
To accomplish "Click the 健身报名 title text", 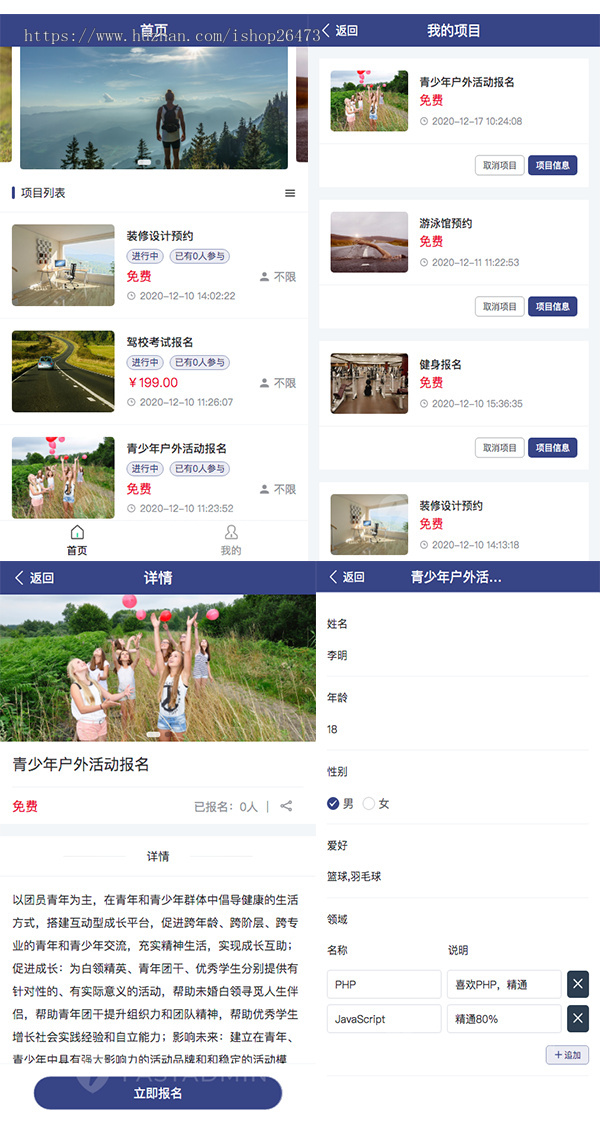I will coord(441,365).
